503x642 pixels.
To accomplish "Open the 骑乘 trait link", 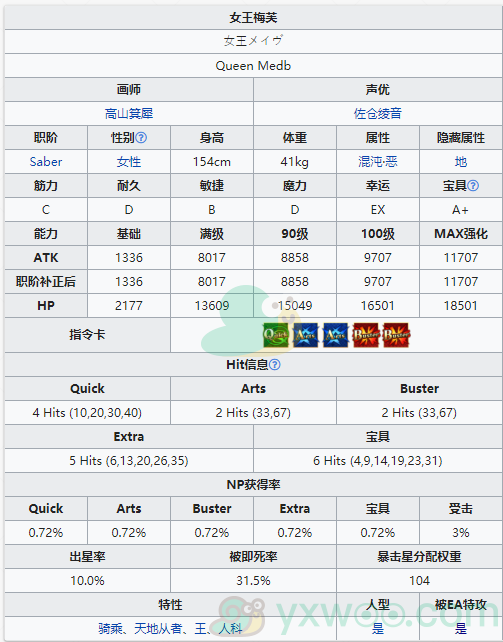I will 111,628.
